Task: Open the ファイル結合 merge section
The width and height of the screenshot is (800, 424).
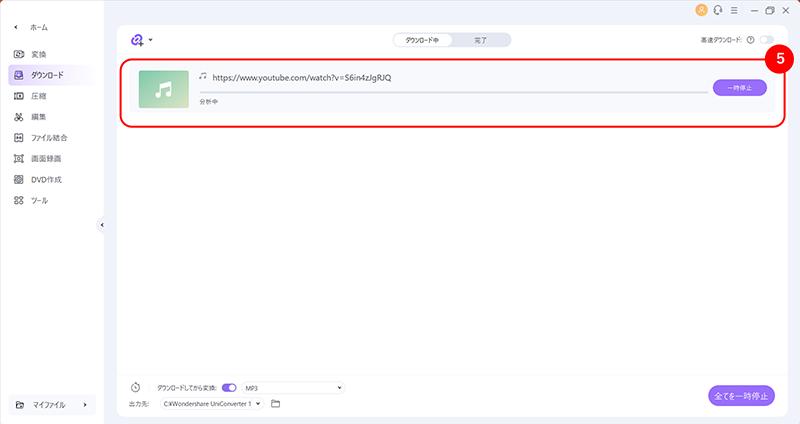Action: pos(49,138)
